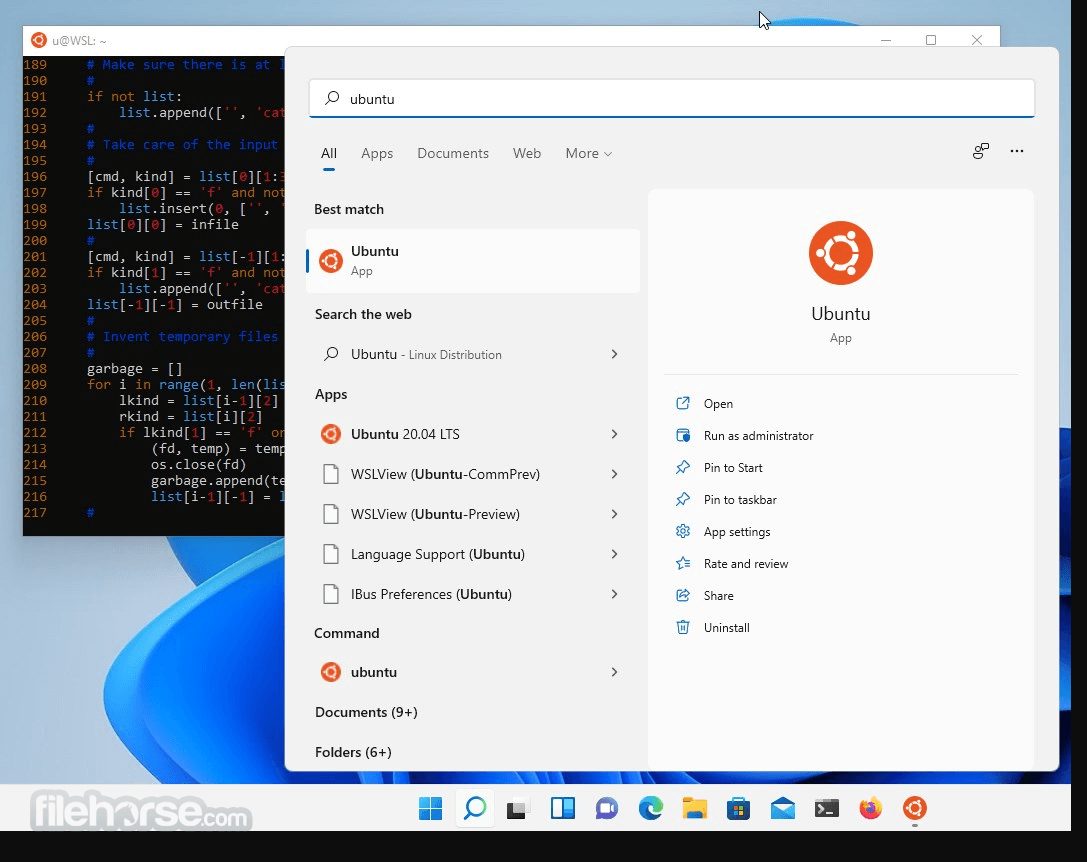
Task: Click the ubuntu search input field
Action: click(672, 98)
